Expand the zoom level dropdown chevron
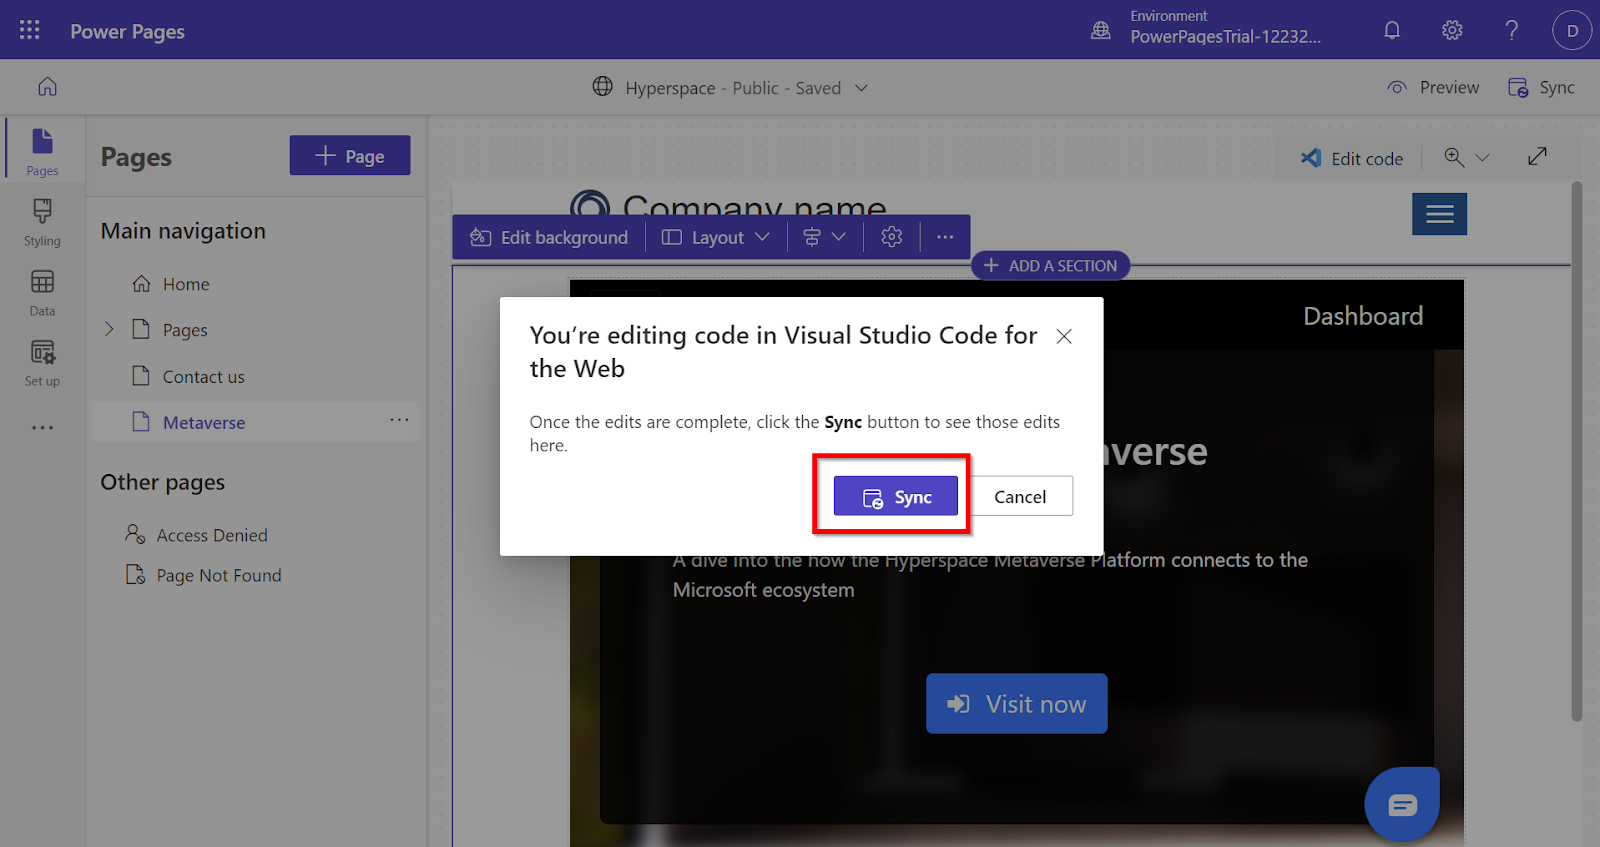Image resolution: width=1600 pixels, height=847 pixels. (1483, 158)
